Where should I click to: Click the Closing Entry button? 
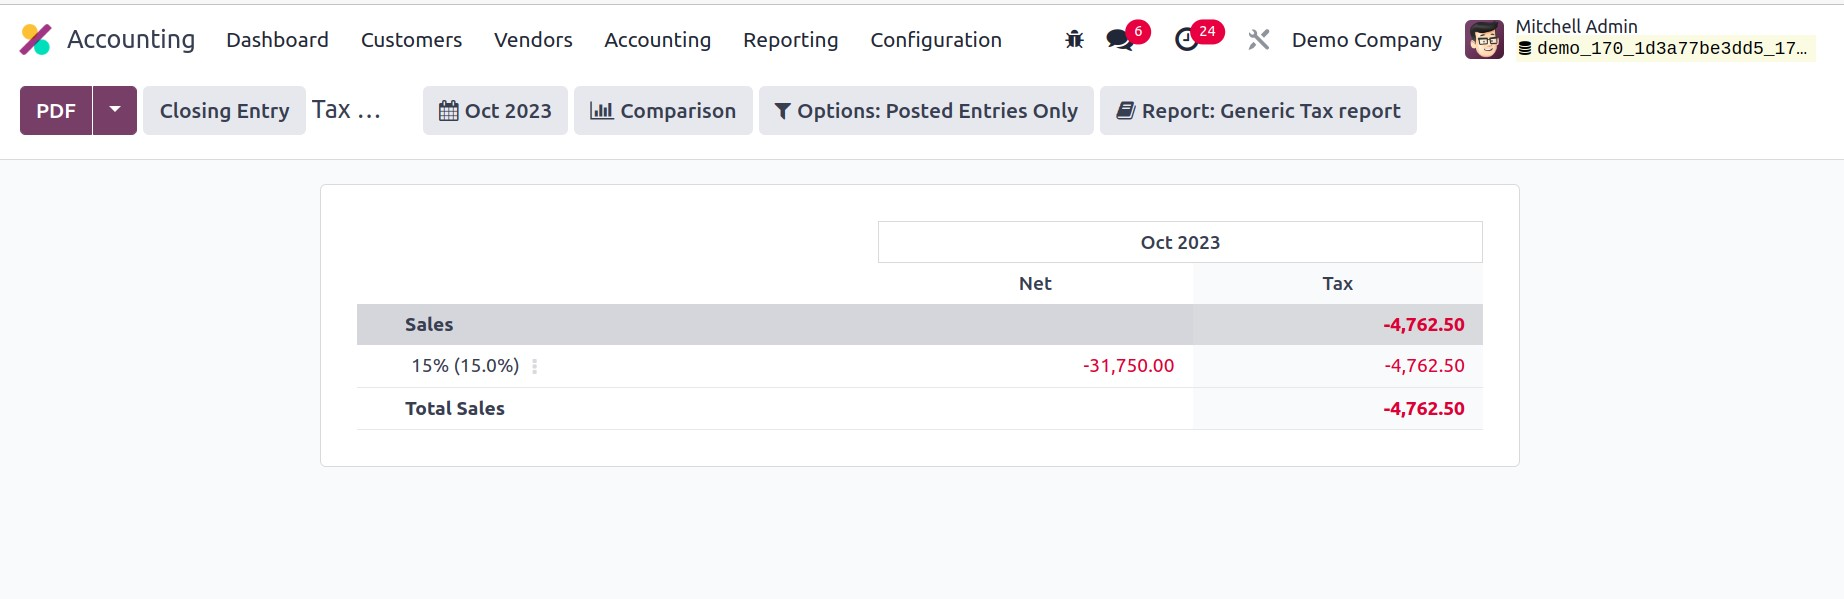224,111
